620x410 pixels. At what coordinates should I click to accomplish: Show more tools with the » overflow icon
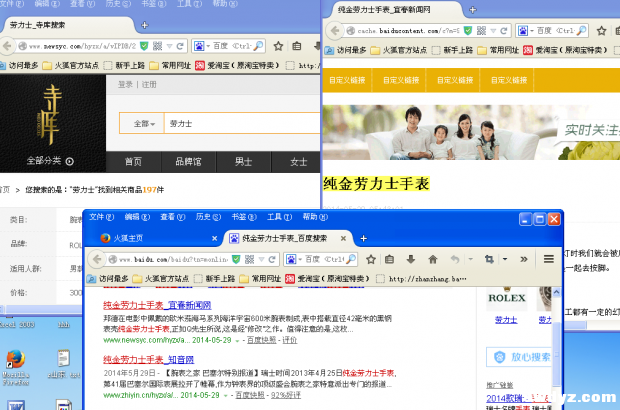524,259
